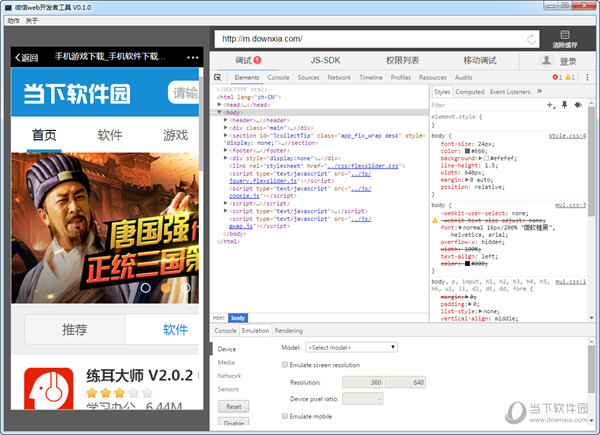
Task: Open the Sources panel tab
Action: click(308, 77)
